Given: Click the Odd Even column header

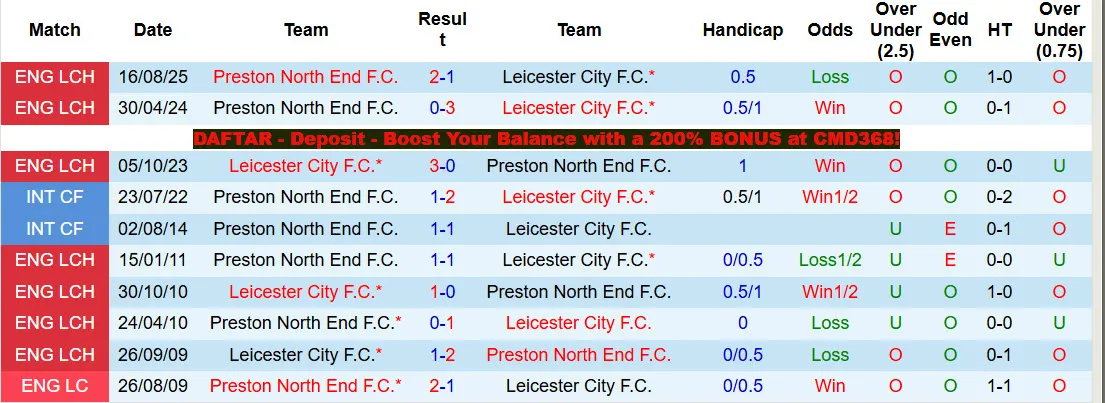Looking at the screenshot, I should point(950,30).
